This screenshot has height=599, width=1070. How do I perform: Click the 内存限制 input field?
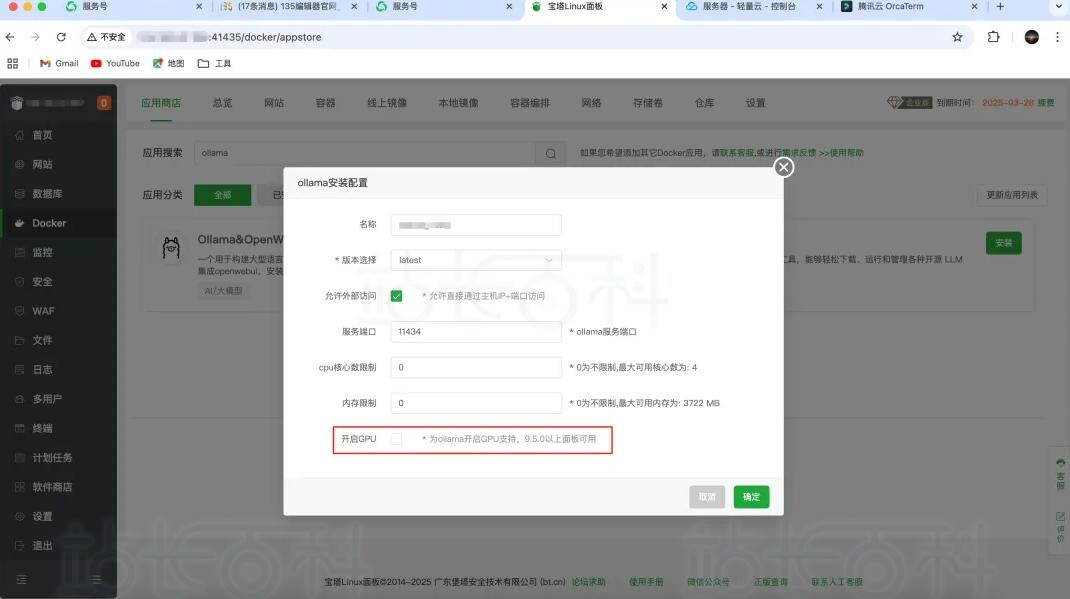point(476,403)
